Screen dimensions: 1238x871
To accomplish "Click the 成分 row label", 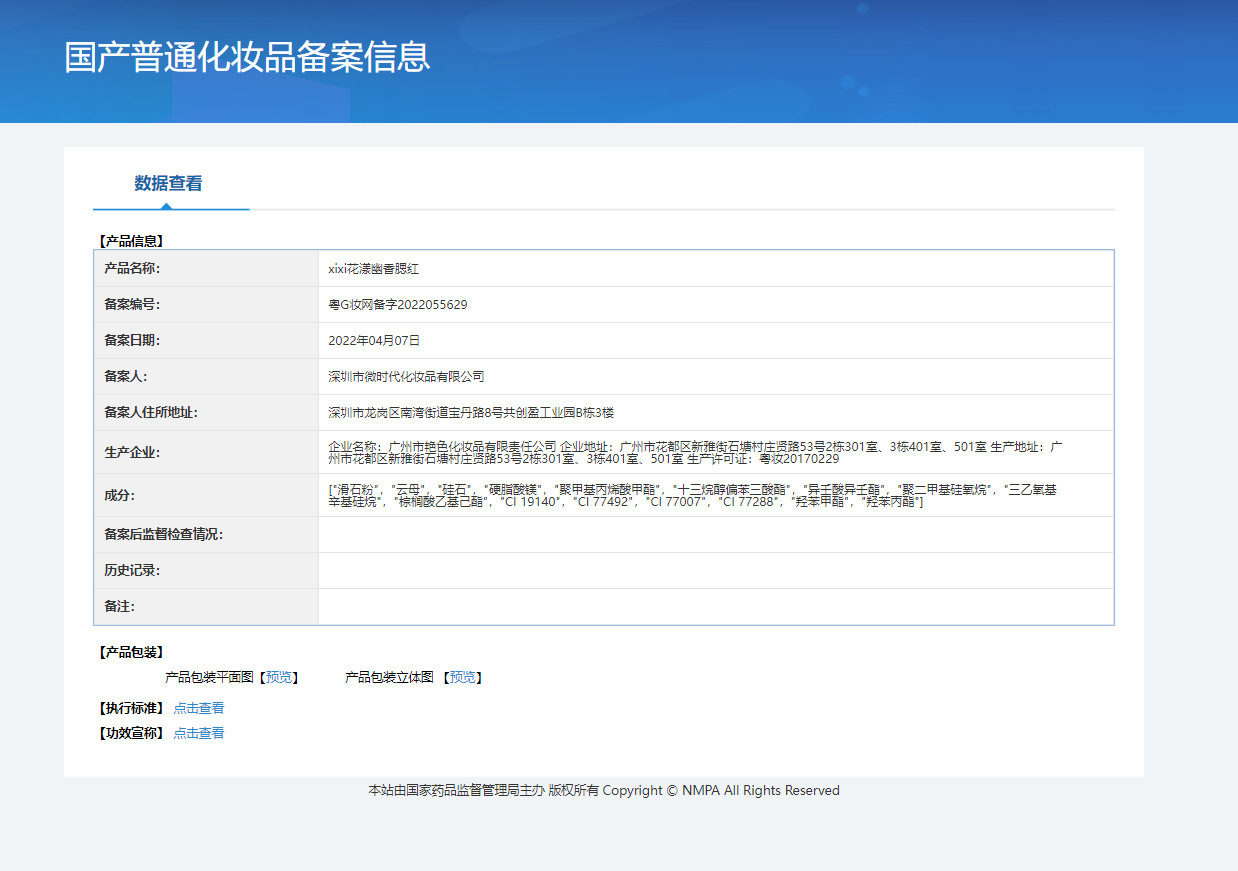I will (x=119, y=495).
